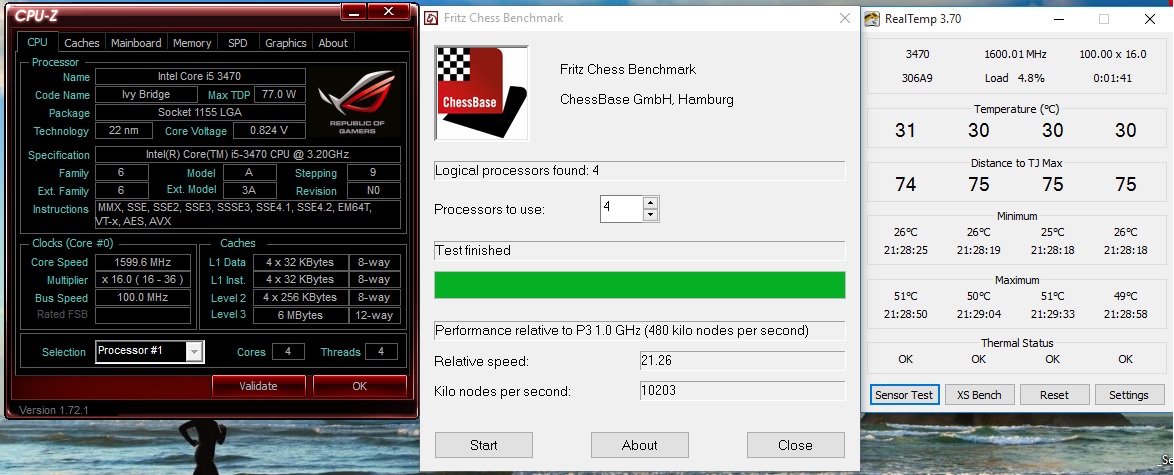This screenshot has height=475, width=1174.
Task: Click the Republic of Gamers logo
Action: coord(356,101)
